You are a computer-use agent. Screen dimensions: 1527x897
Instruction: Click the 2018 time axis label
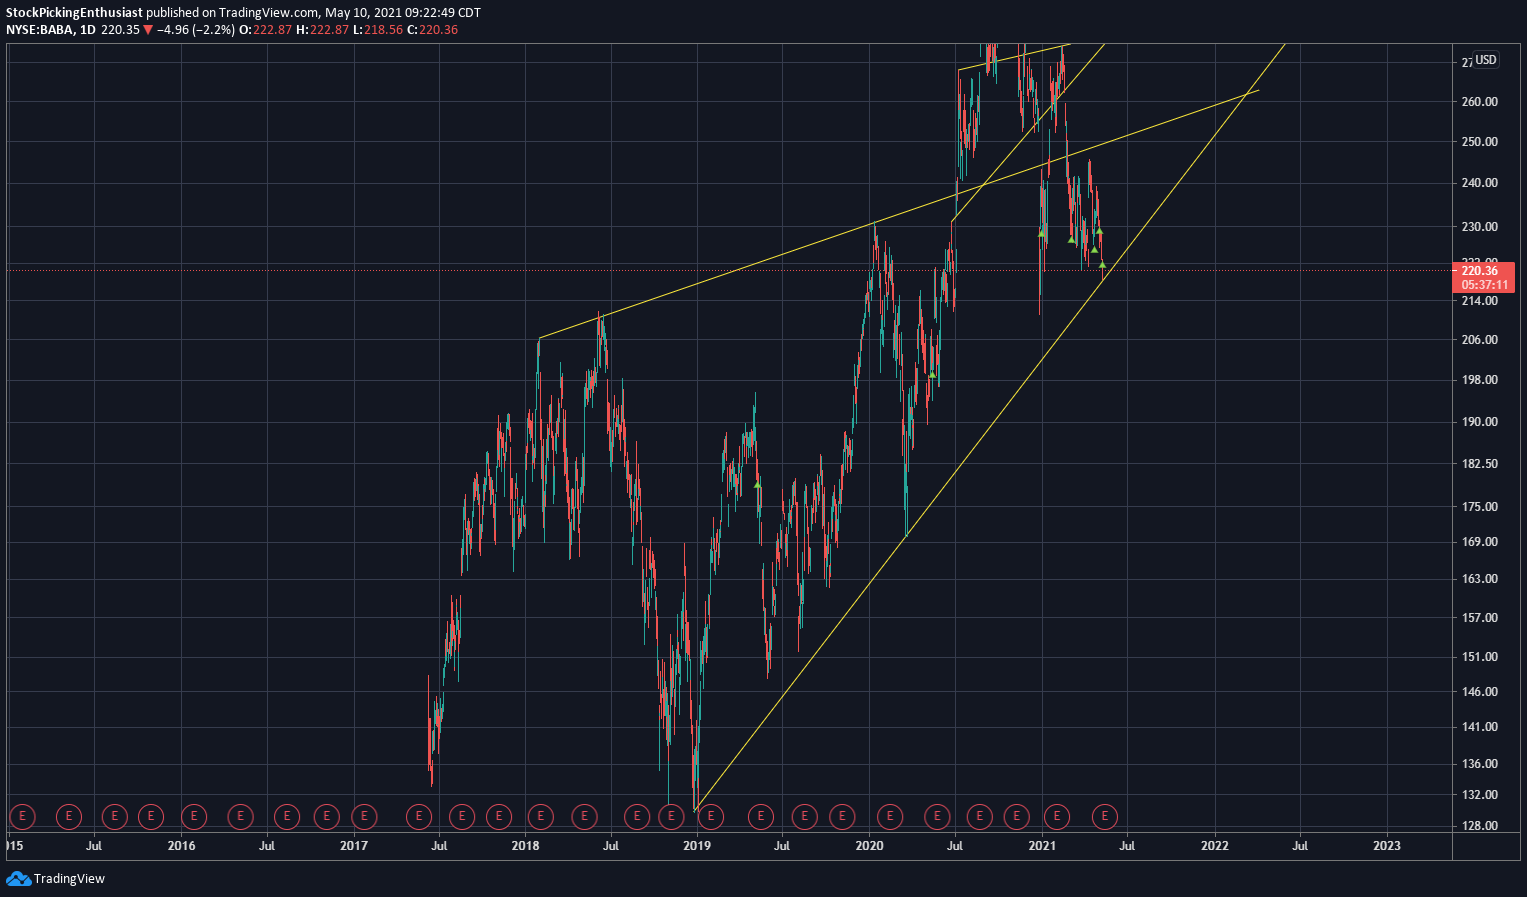[x=525, y=846]
